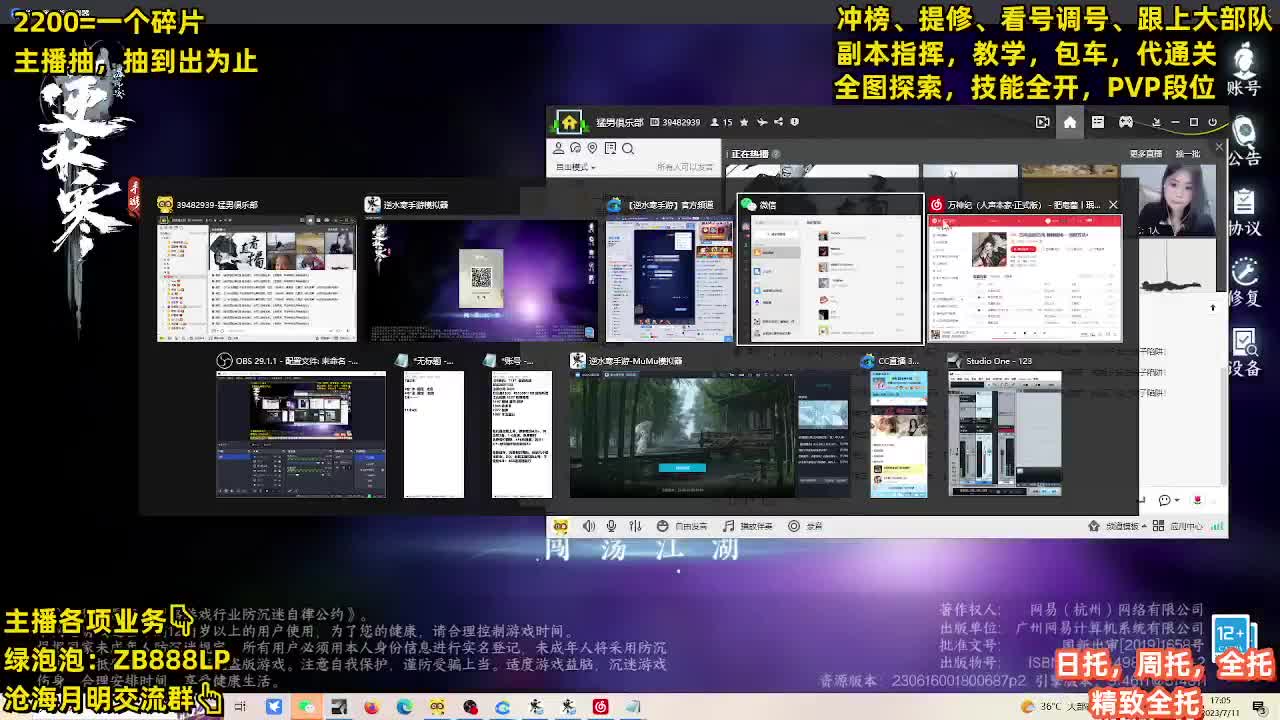Toggle the favorite star for 猛男俱乐部 channel
The height and width of the screenshot is (720, 1280).
click(744, 122)
